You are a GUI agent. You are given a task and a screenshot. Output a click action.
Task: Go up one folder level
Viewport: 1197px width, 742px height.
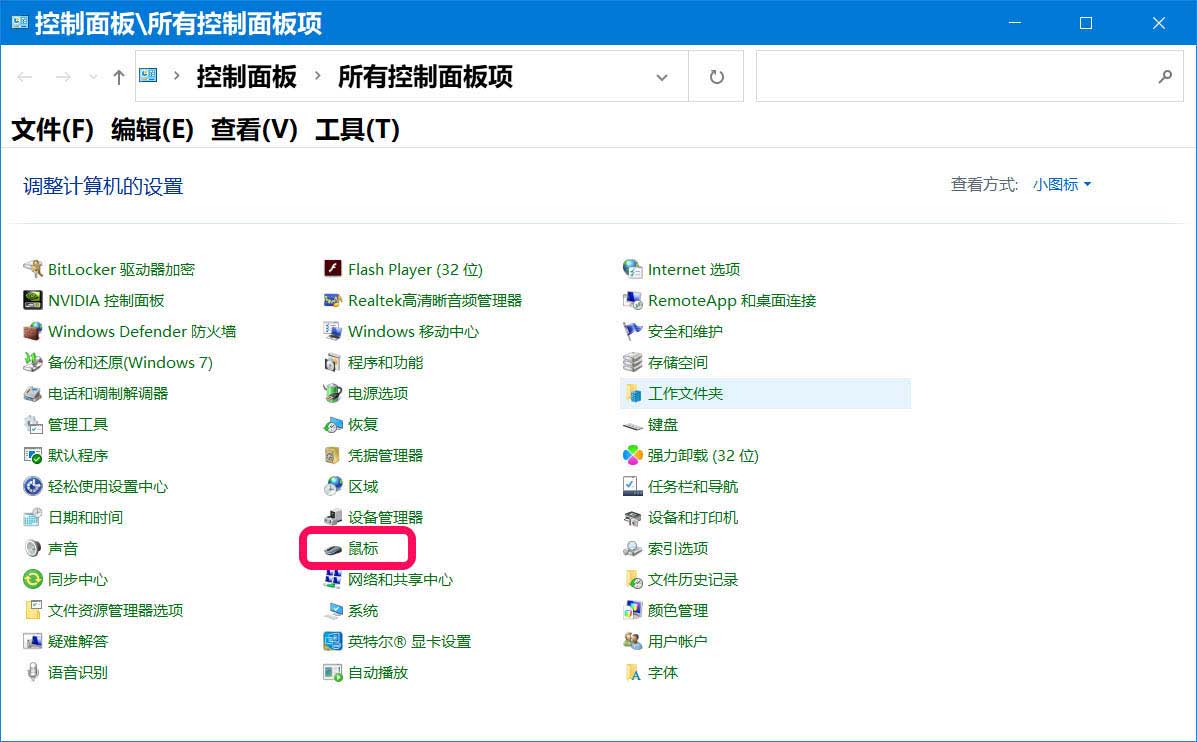tap(118, 77)
